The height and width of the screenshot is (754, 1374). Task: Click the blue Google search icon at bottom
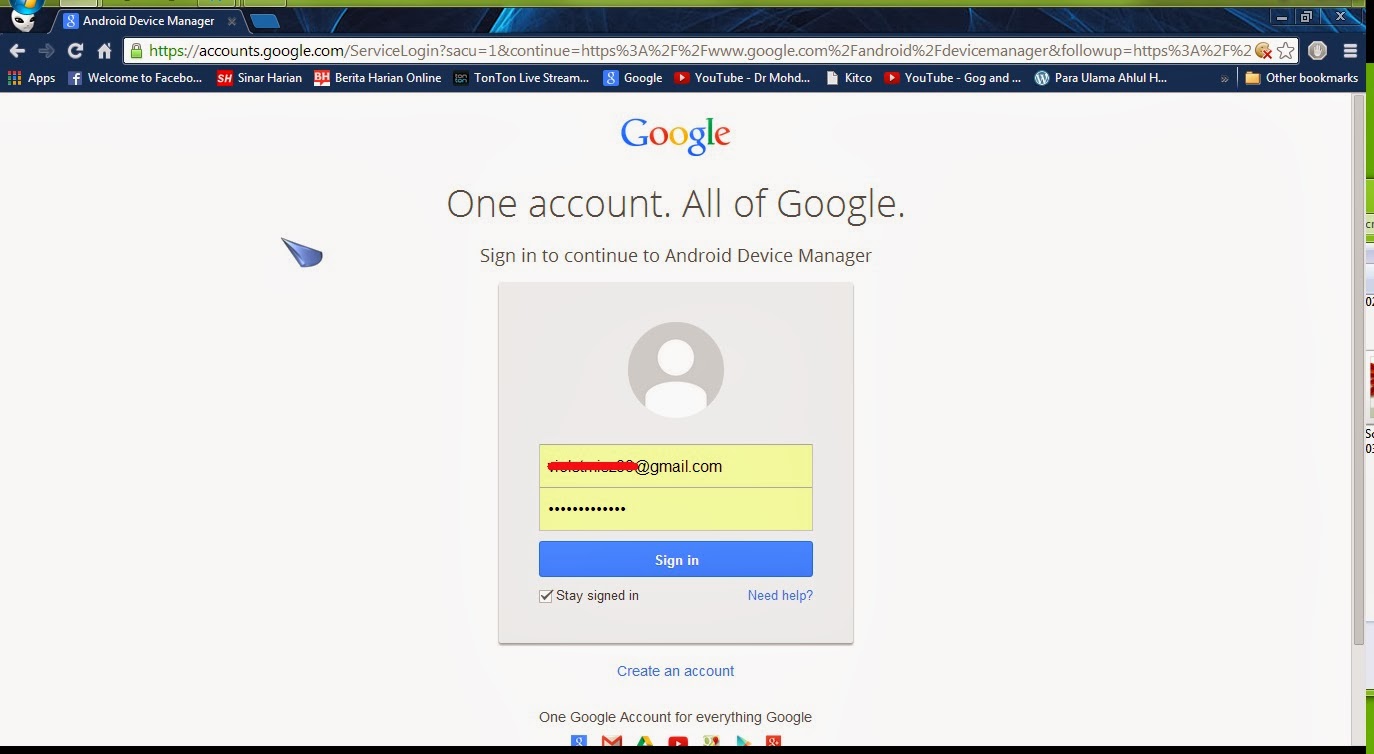[x=579, y=742]
